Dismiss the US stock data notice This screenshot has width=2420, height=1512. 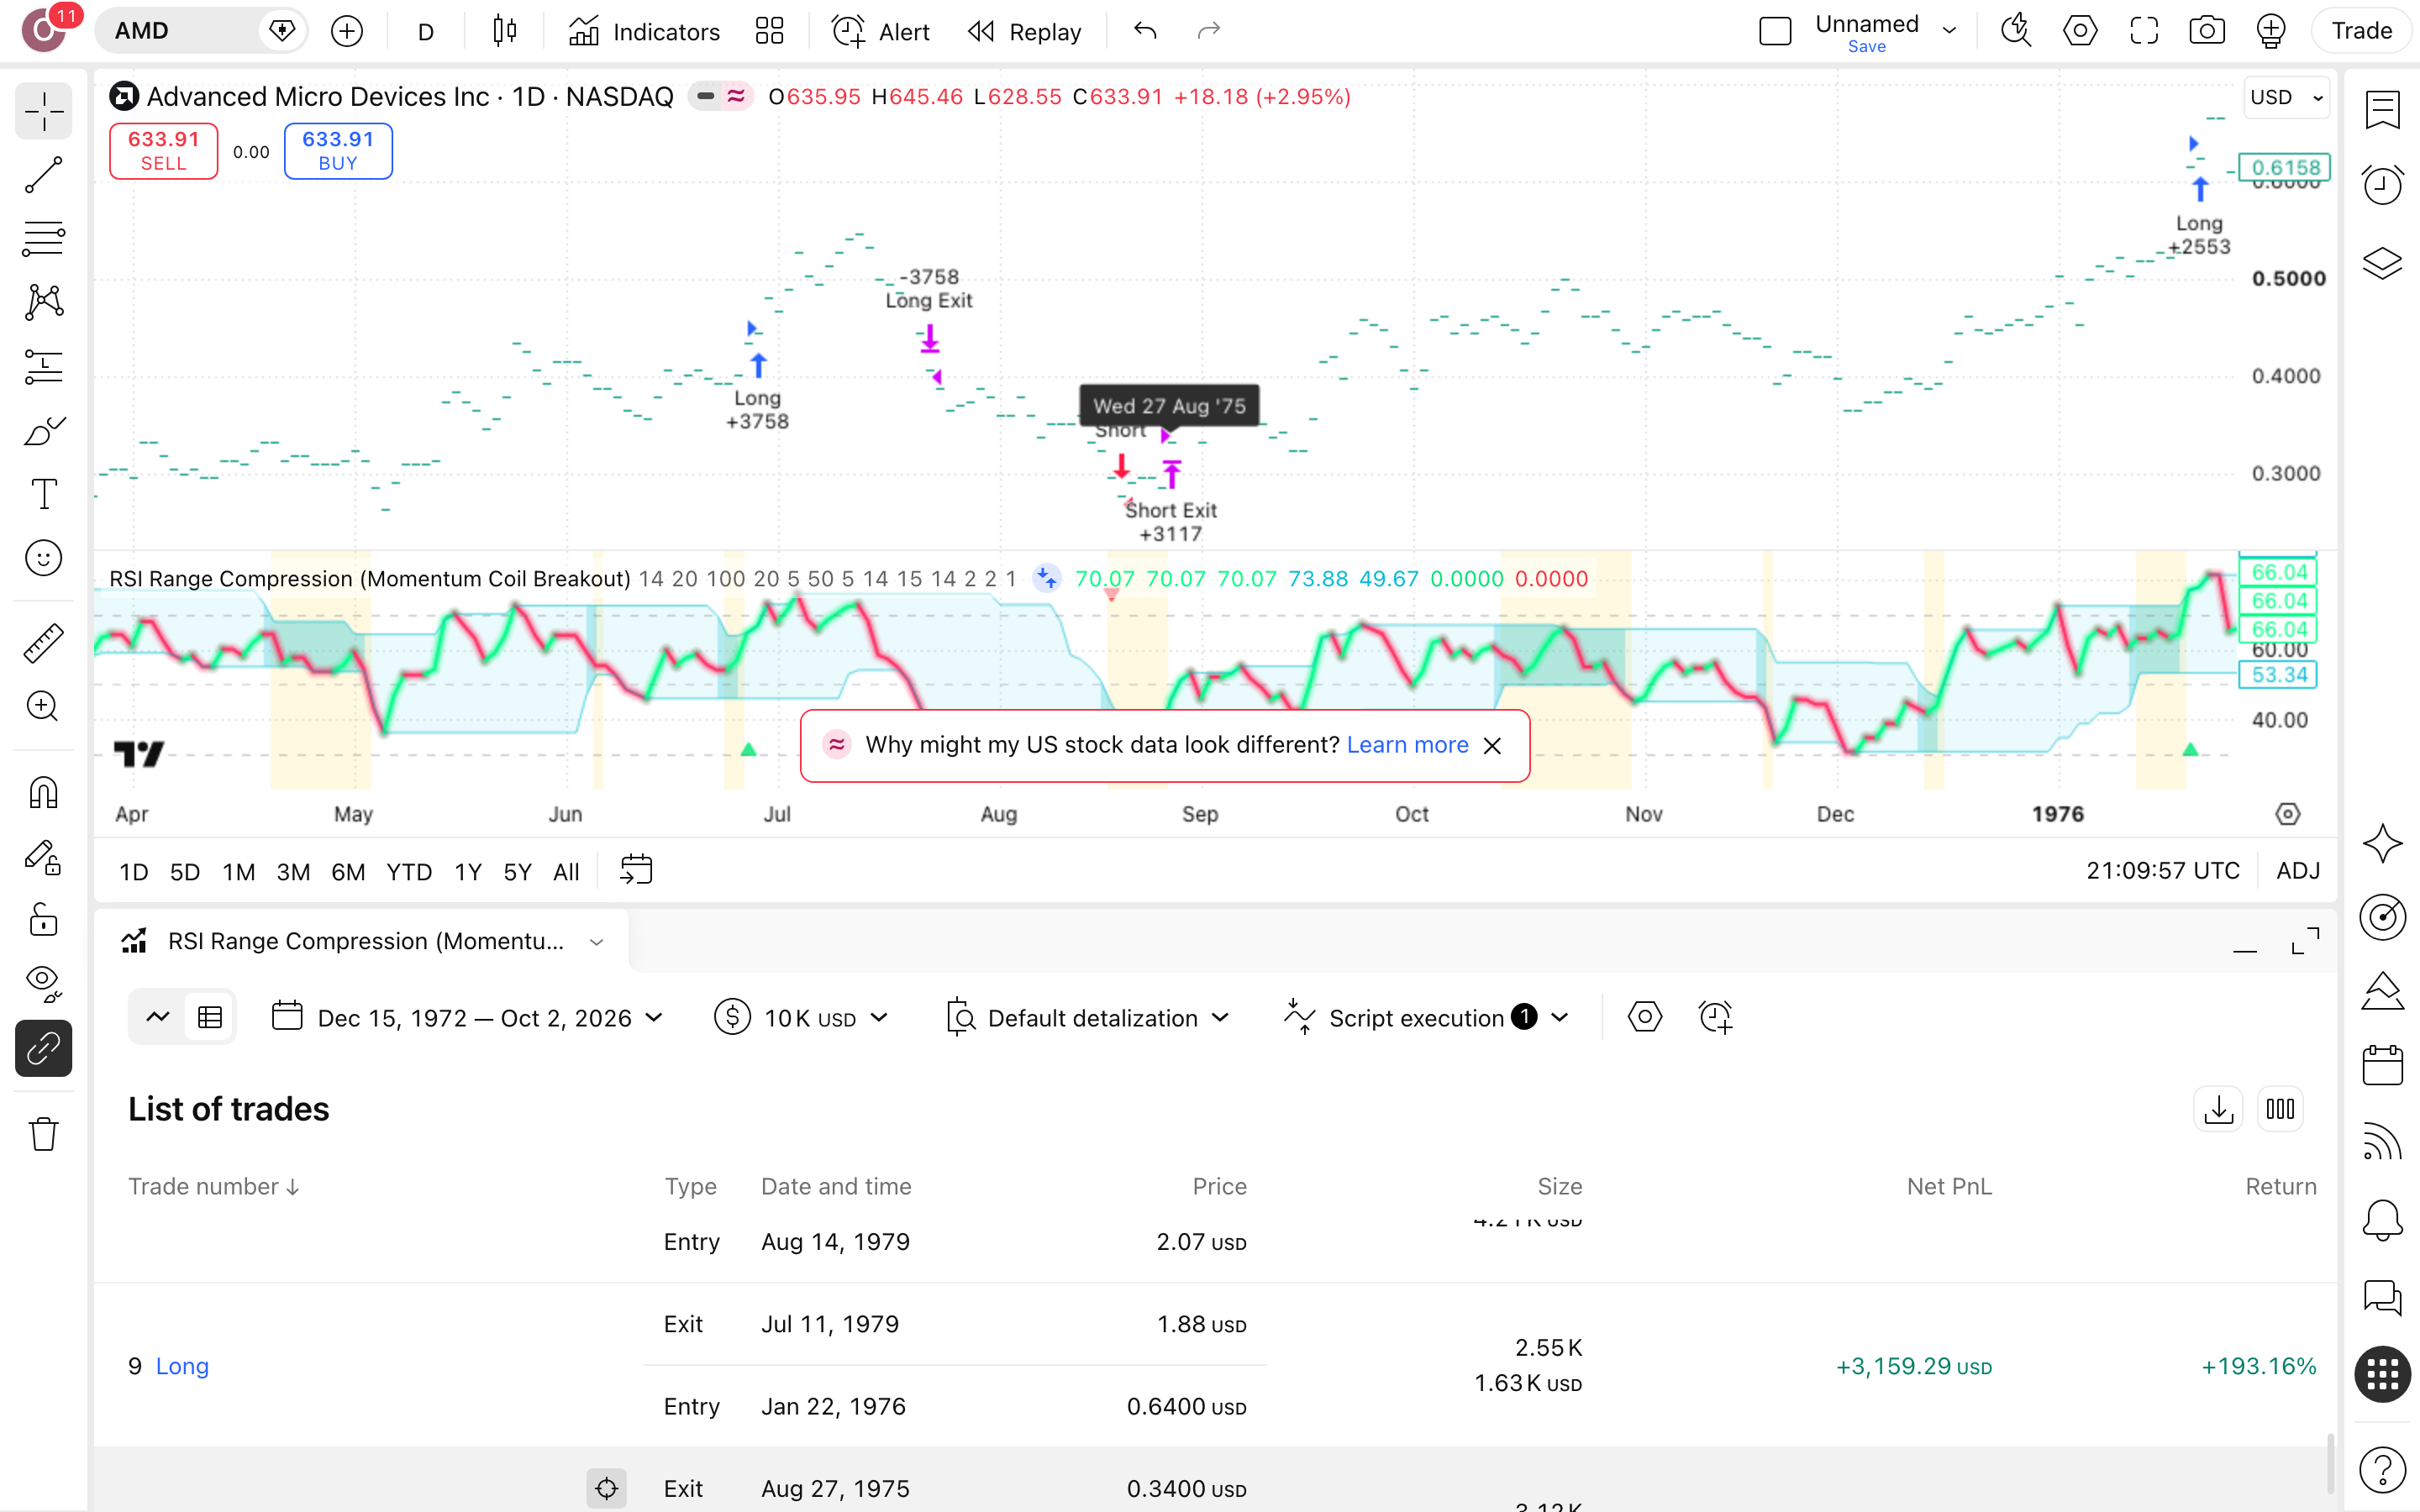1492,746
